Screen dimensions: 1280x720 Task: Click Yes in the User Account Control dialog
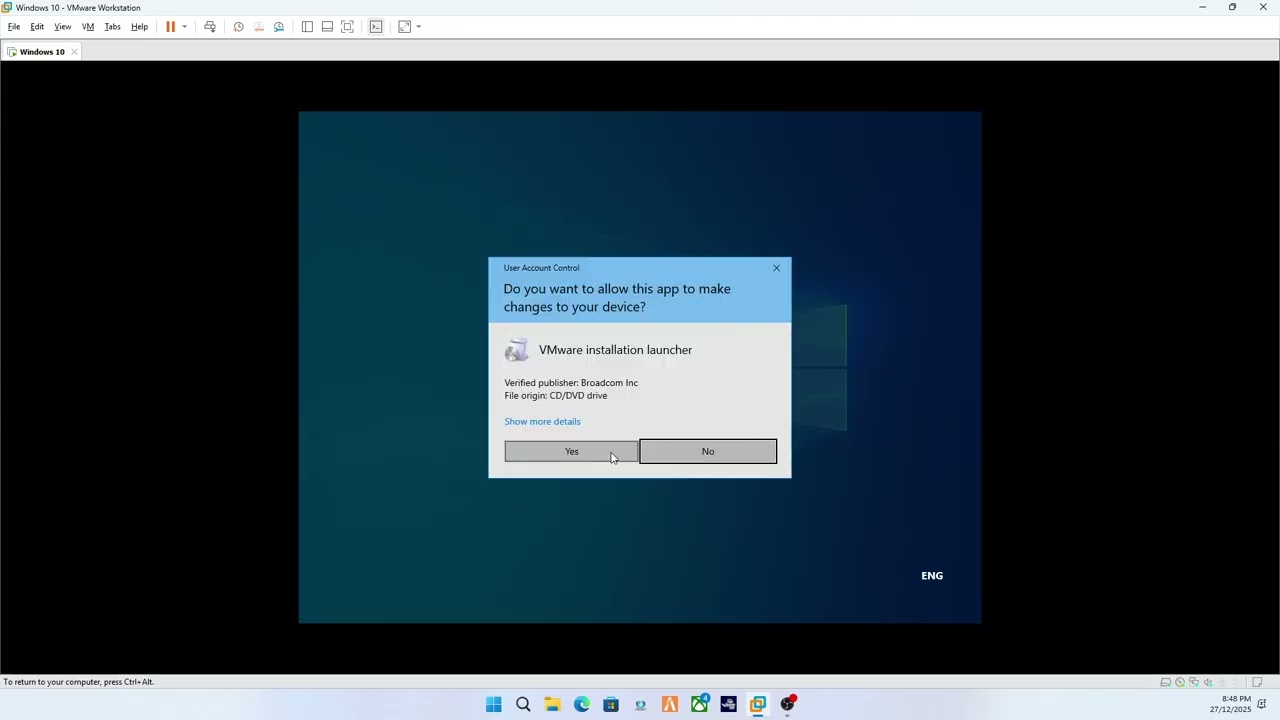coord(571,451)
